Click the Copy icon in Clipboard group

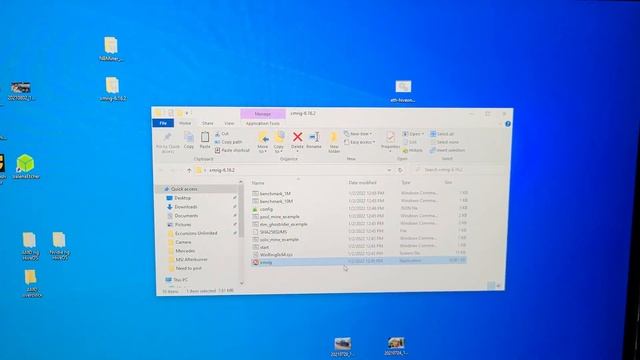pyautogui.click(x=189, y=140)
